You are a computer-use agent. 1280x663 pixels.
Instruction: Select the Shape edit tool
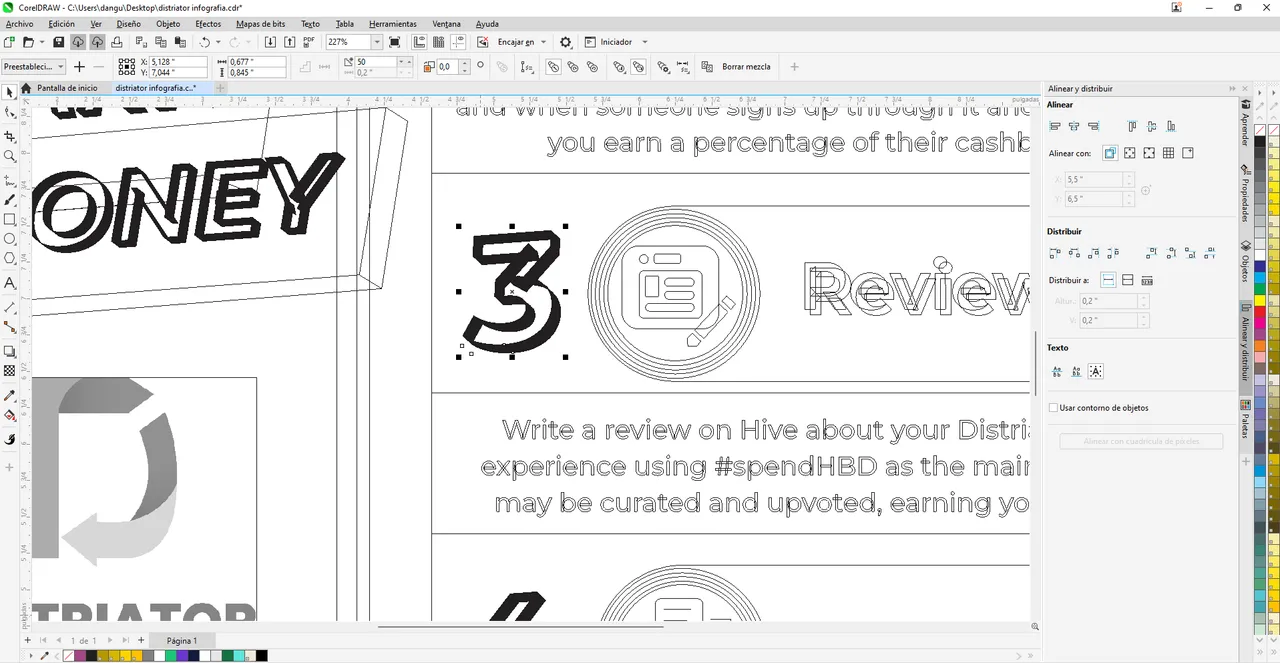[10, 114]
